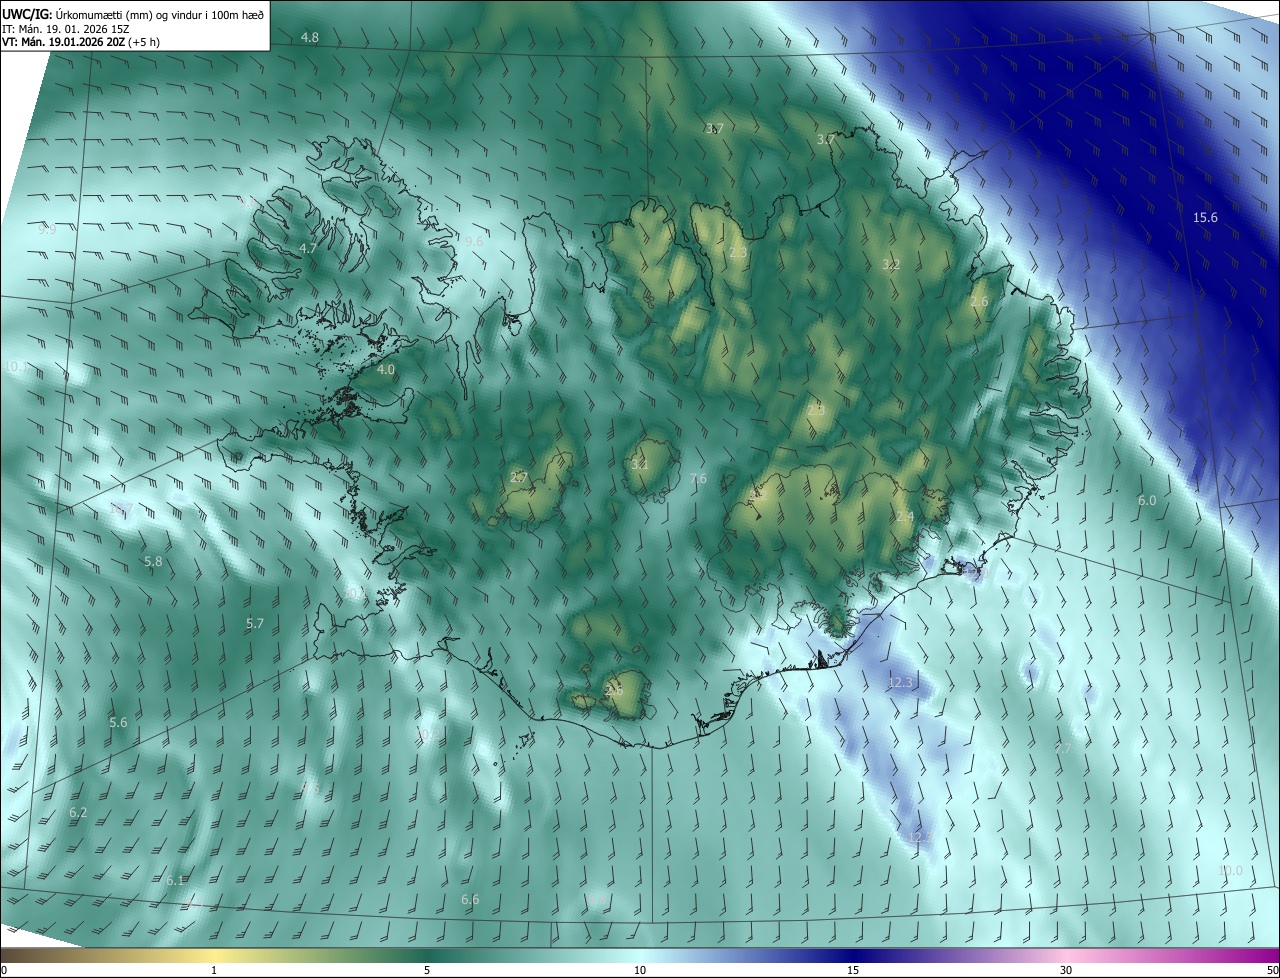
Task: Click the 3.1 value label on the map
Action: 640,464
